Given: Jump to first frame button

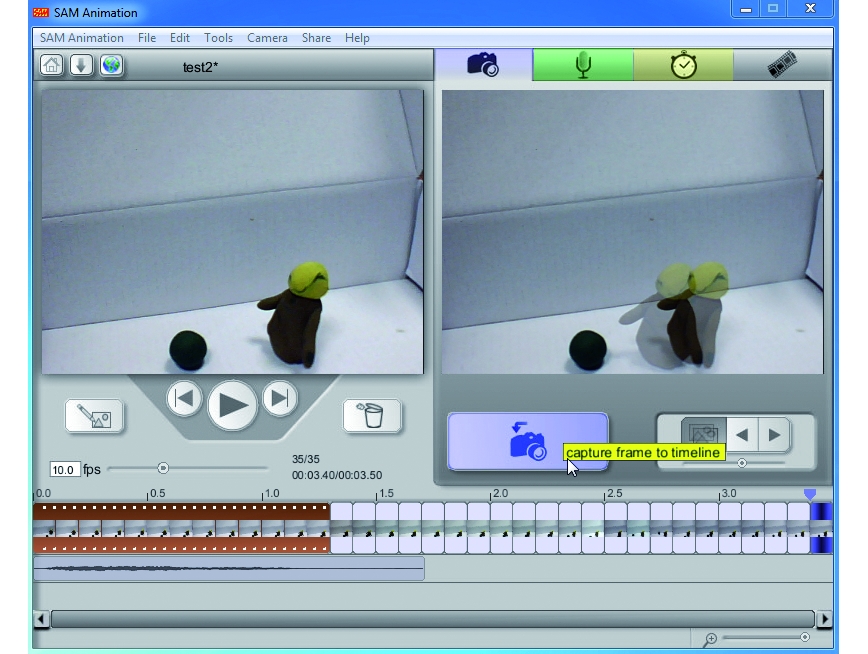Looking at the screenshot, I should (x=184, y=399).
